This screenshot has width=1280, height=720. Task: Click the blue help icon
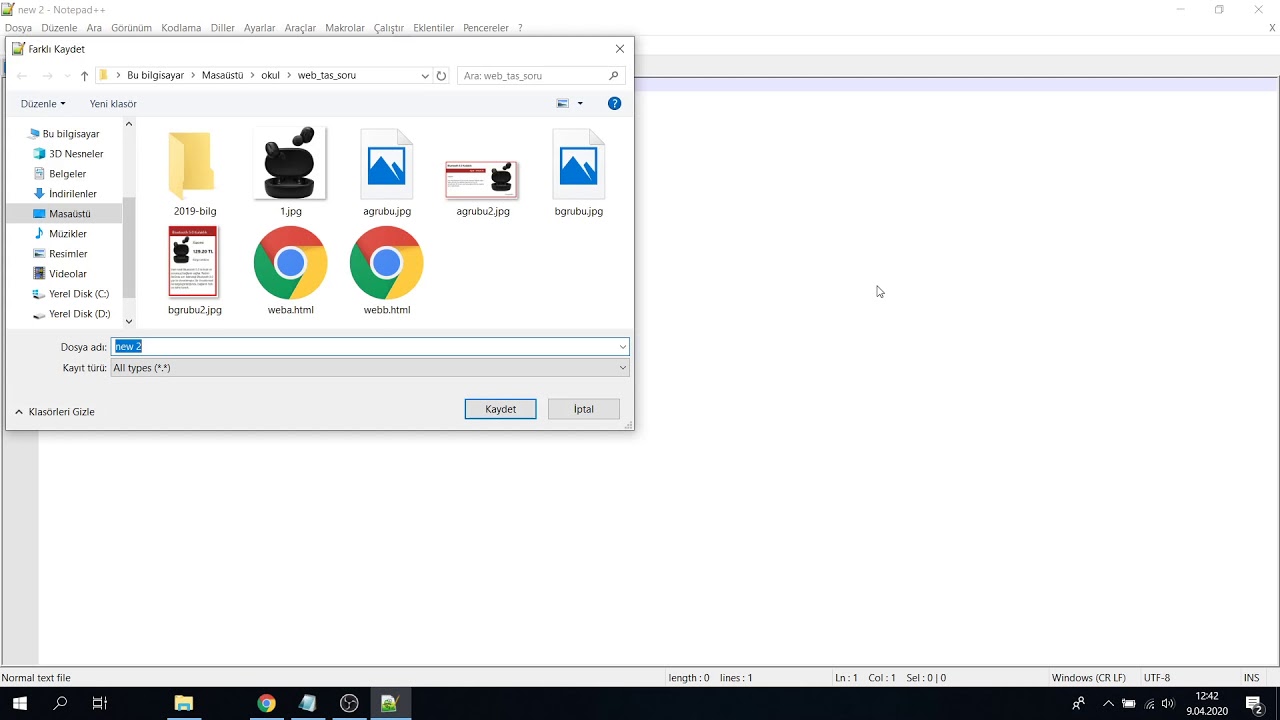(x=615, y=104)
